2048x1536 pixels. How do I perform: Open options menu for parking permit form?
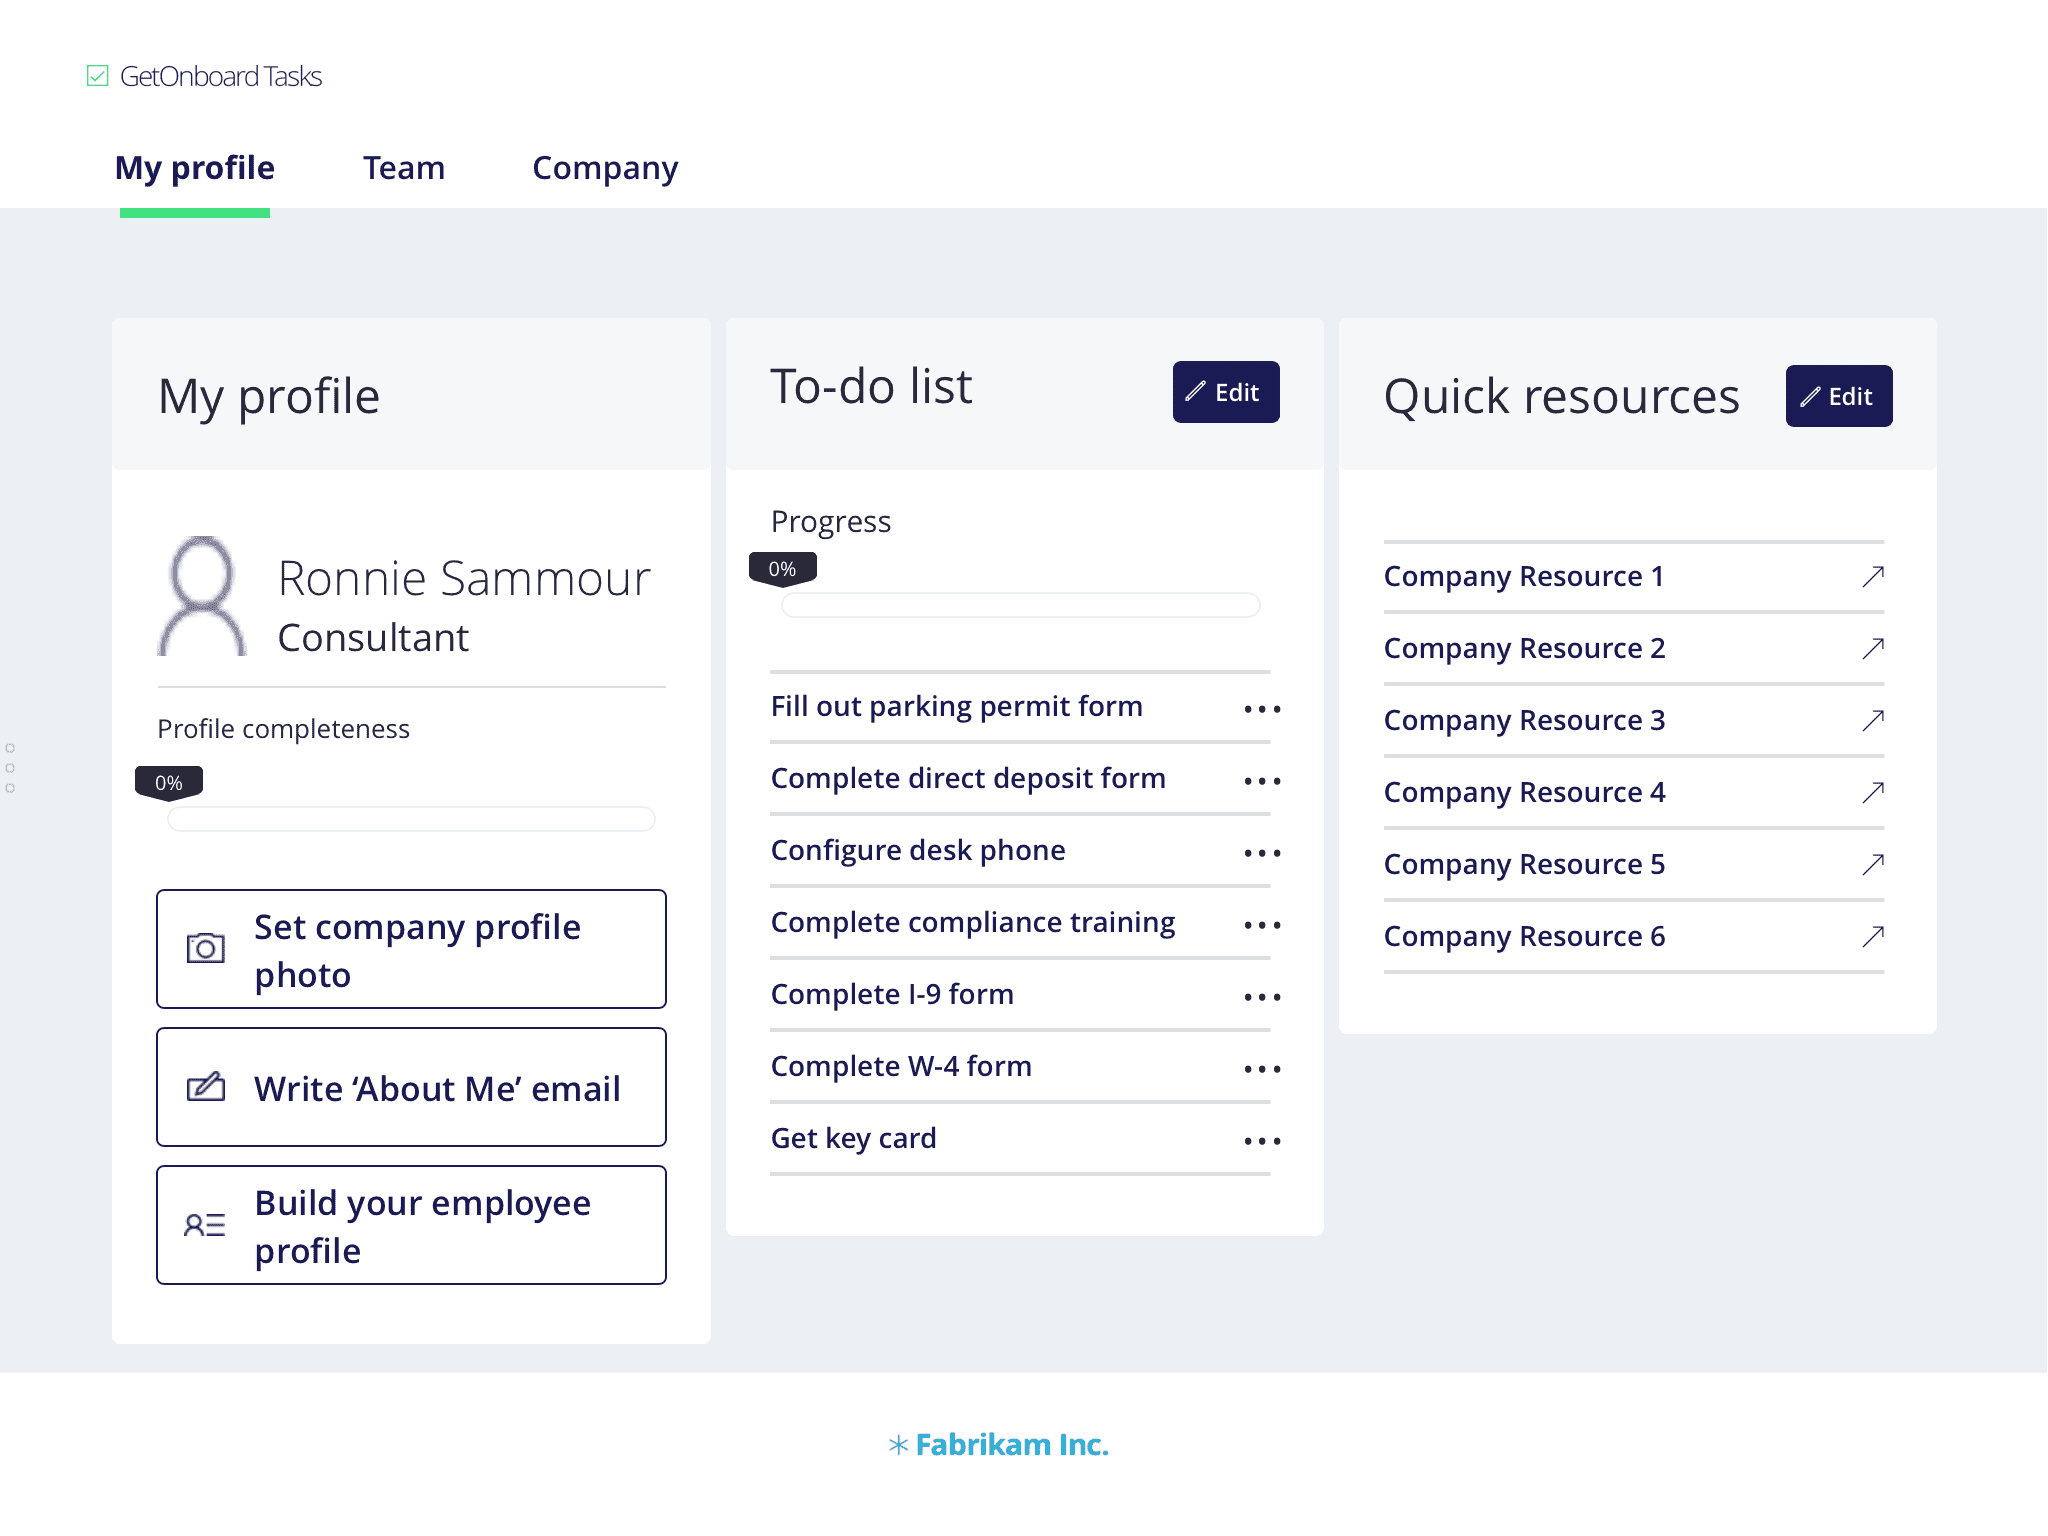[x=1262, y=708]
